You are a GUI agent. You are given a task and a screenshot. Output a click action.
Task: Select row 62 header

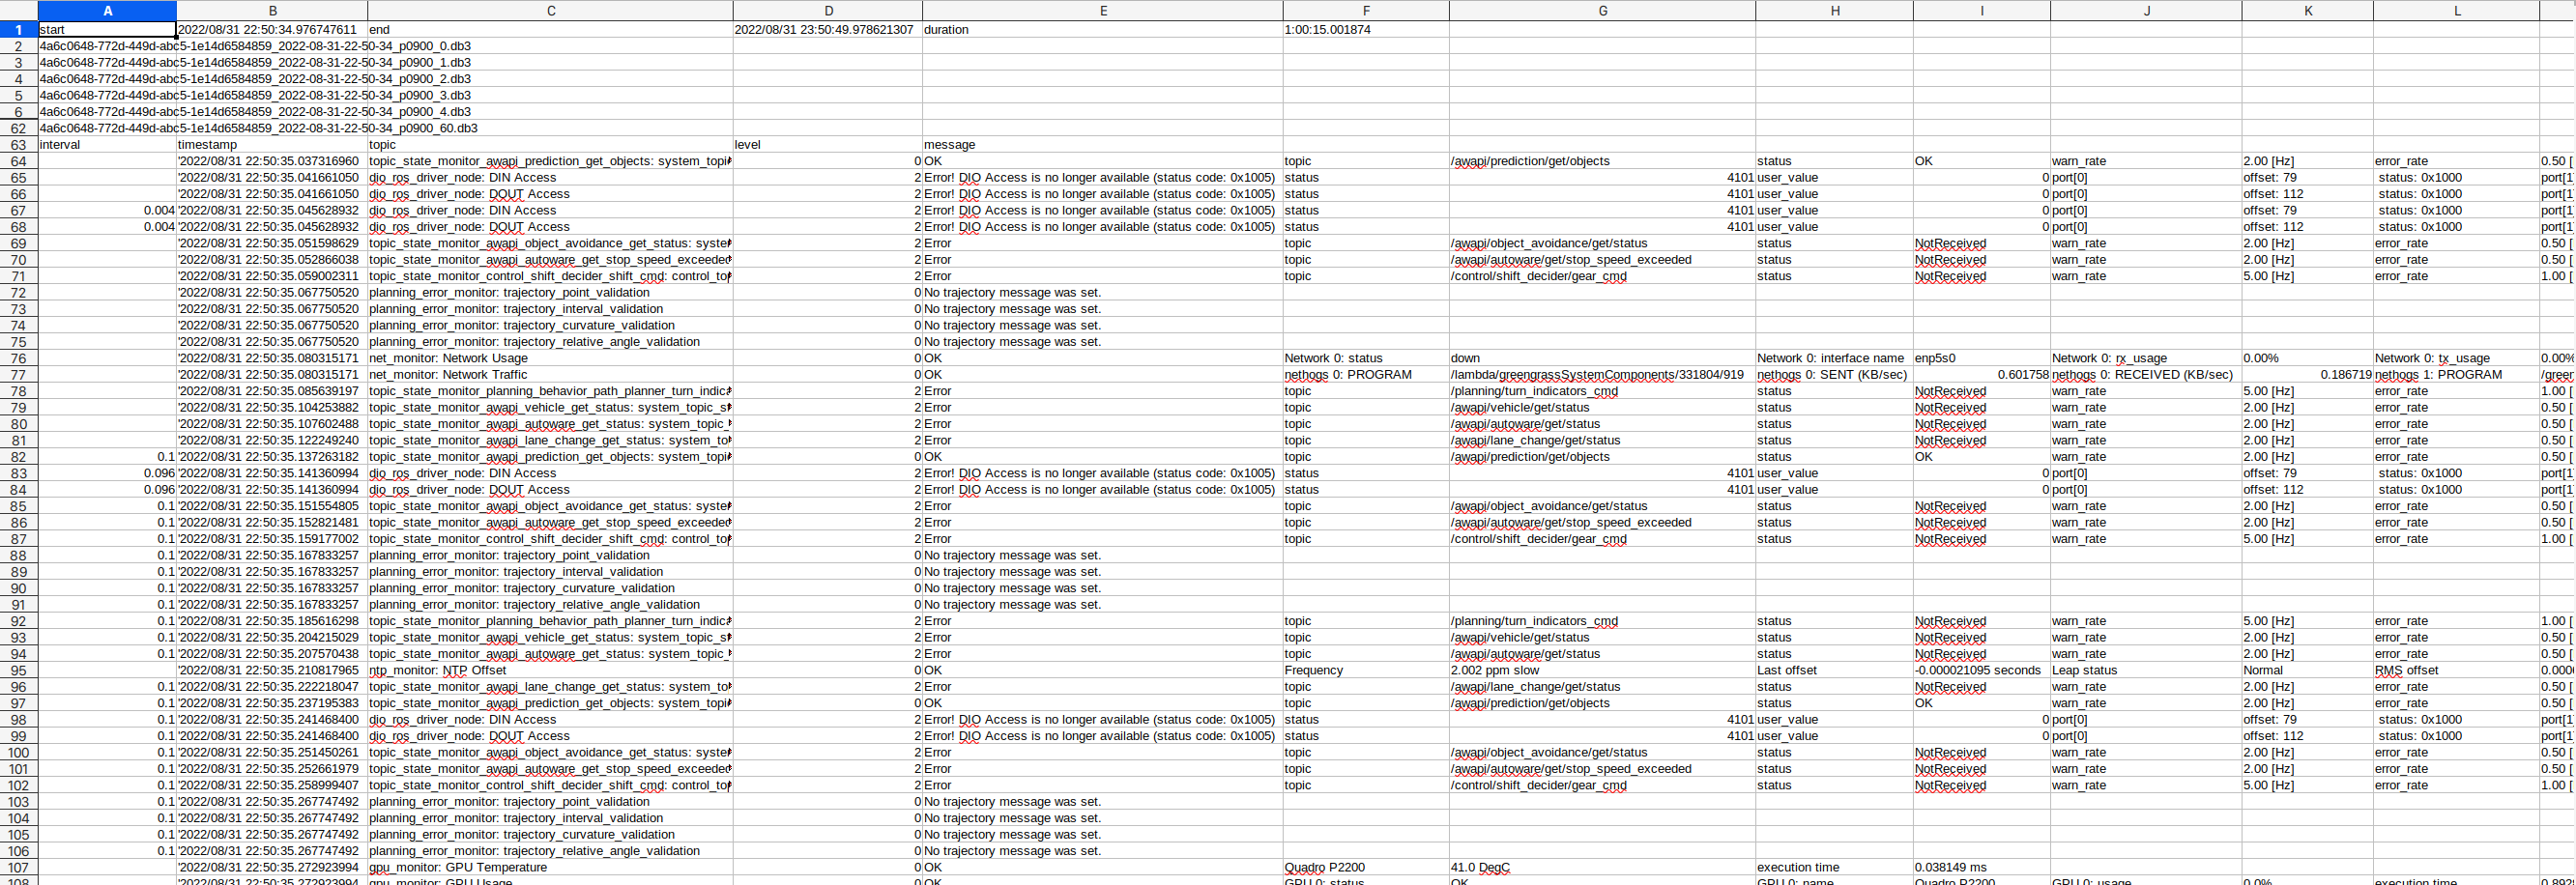coord(19,128)
